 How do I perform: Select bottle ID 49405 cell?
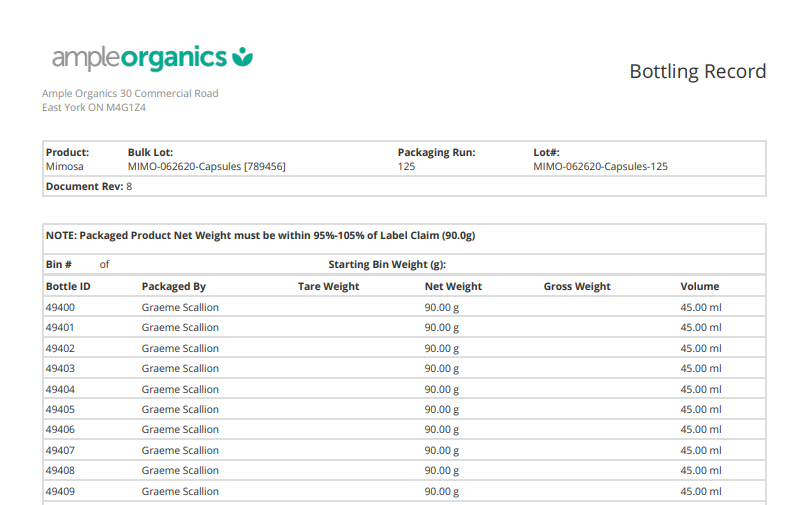click(x=60, y=409)
